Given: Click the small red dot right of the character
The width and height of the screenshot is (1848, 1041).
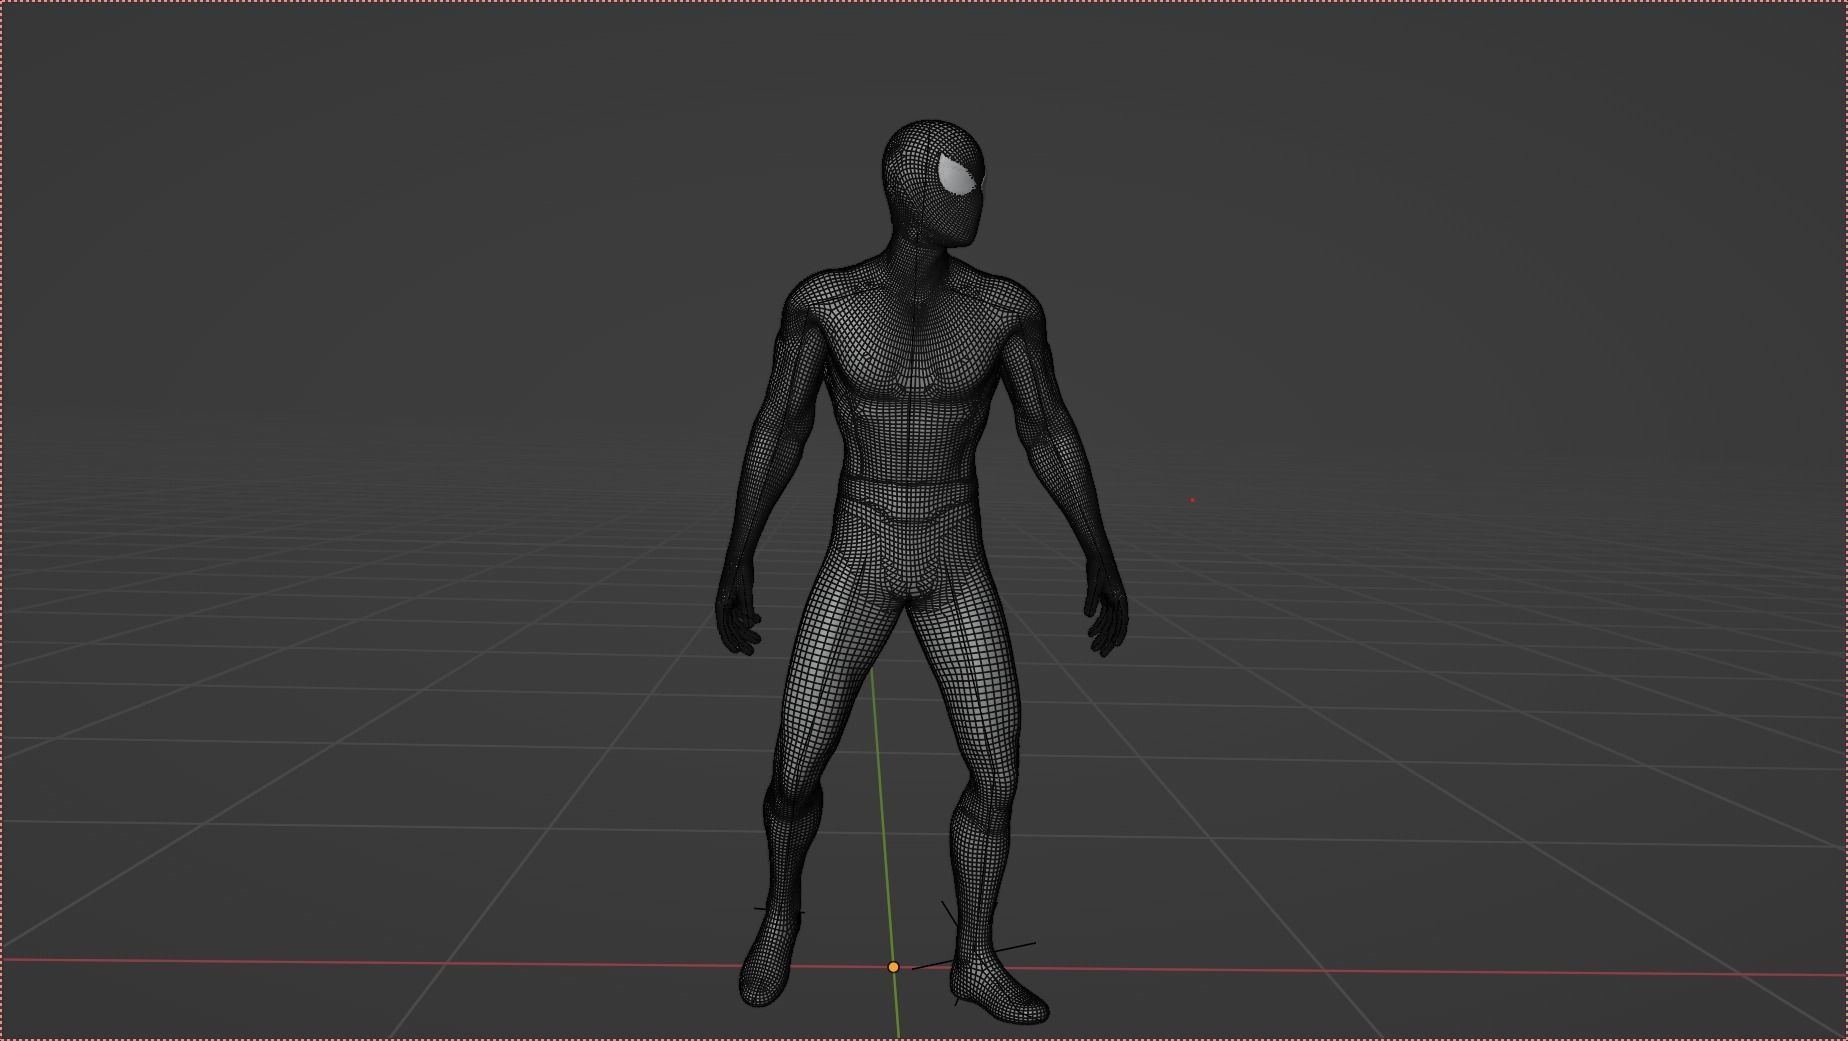Looking at the screenshot, I should (1192, 500).
